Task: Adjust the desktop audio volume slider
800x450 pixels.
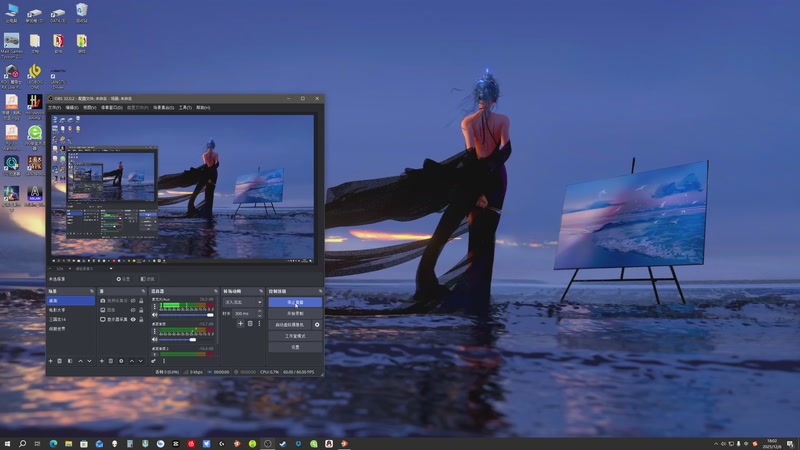Action: [x=186, y=339]
